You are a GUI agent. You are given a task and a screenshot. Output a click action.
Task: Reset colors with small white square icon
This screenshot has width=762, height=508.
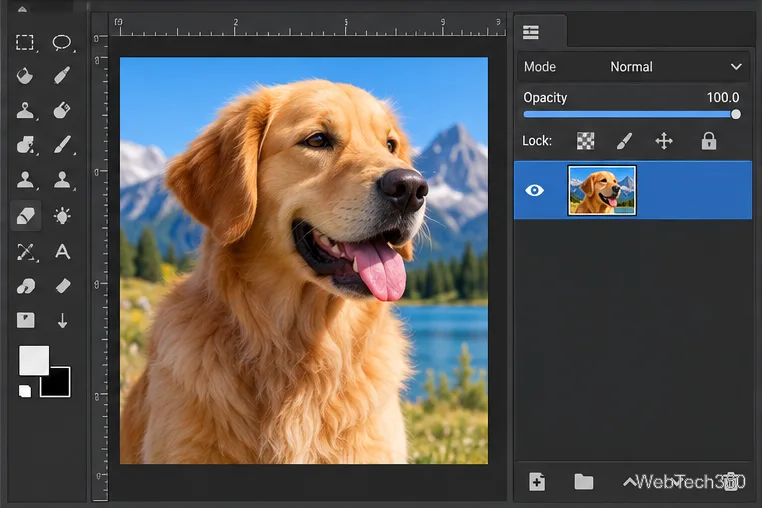pyautogui.click(x=25, y=391)
